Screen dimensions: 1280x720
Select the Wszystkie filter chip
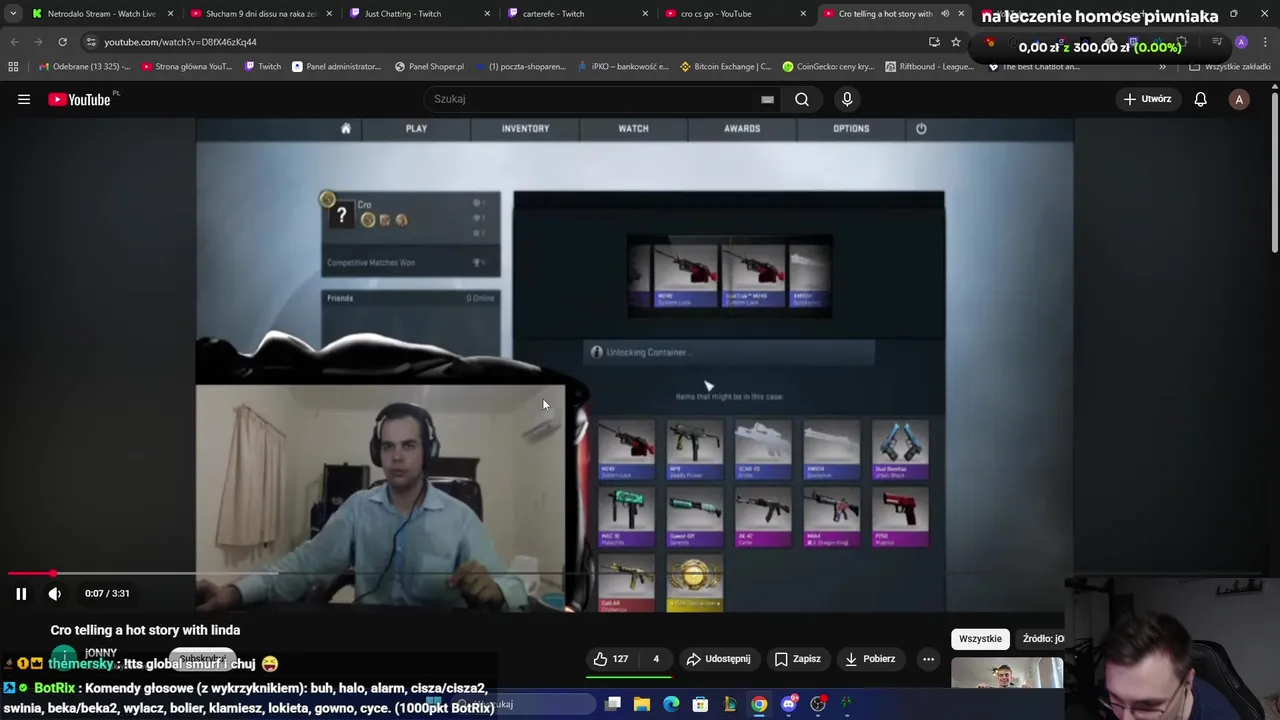click(980, 638)
